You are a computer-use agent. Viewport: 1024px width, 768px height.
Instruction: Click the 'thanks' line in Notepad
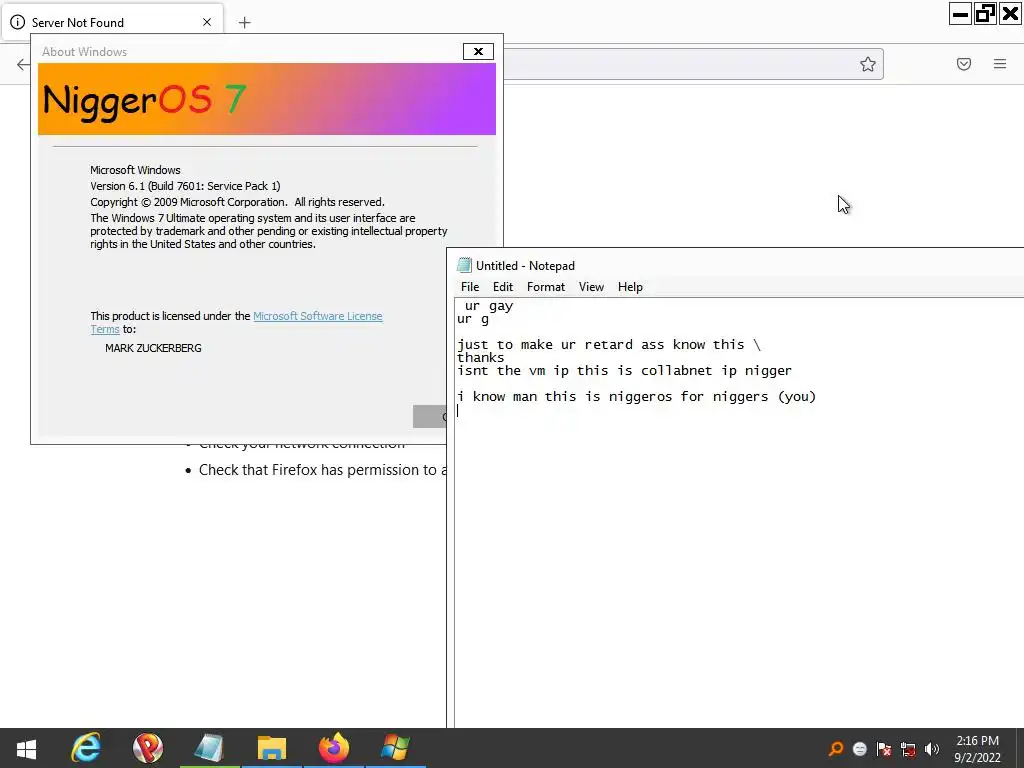point(481,358)
